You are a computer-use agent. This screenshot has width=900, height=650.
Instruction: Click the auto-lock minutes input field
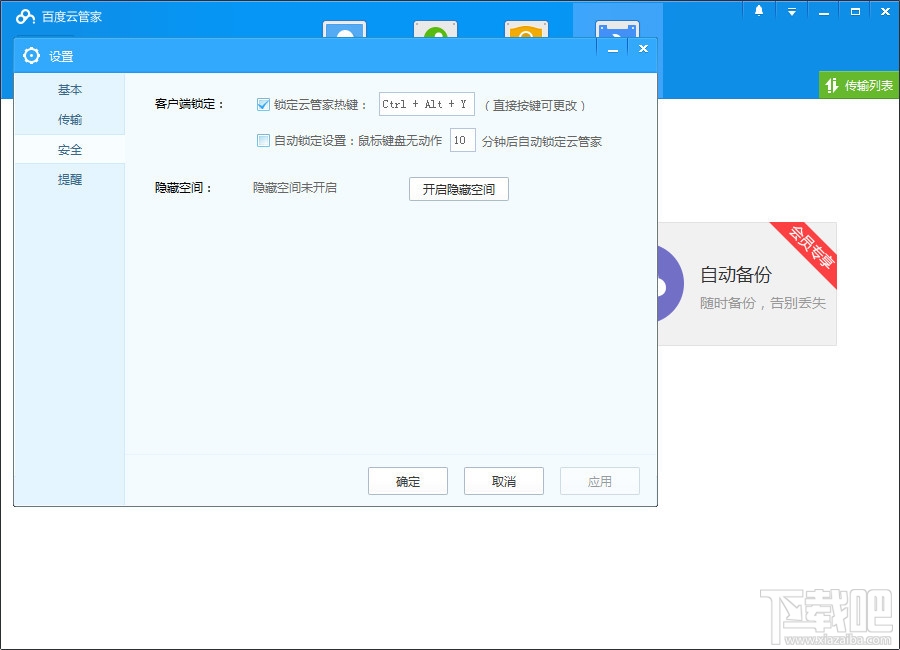click(462, 140)
